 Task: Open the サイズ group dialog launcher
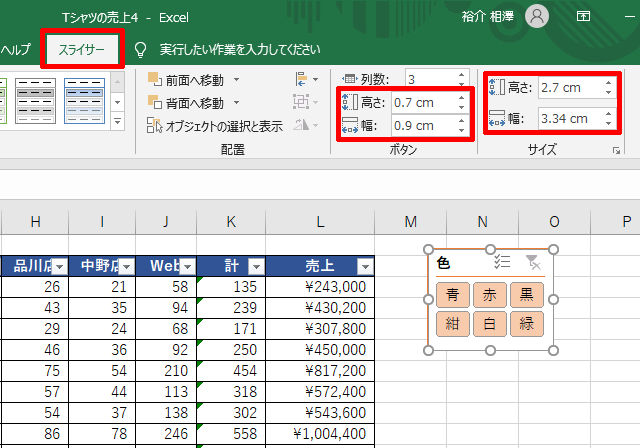click(616, 151)
